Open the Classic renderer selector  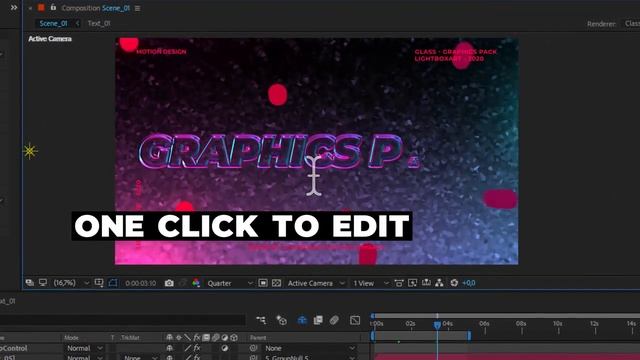click(x=632, y=23)
